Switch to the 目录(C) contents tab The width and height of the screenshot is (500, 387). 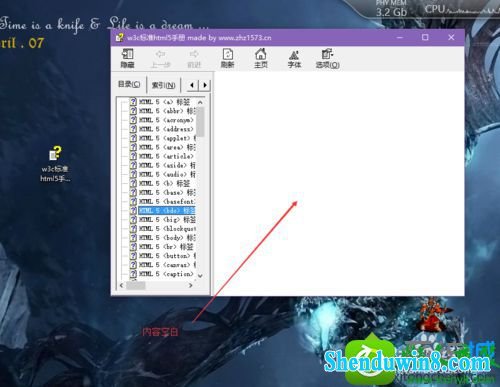[x=129, y=84]
